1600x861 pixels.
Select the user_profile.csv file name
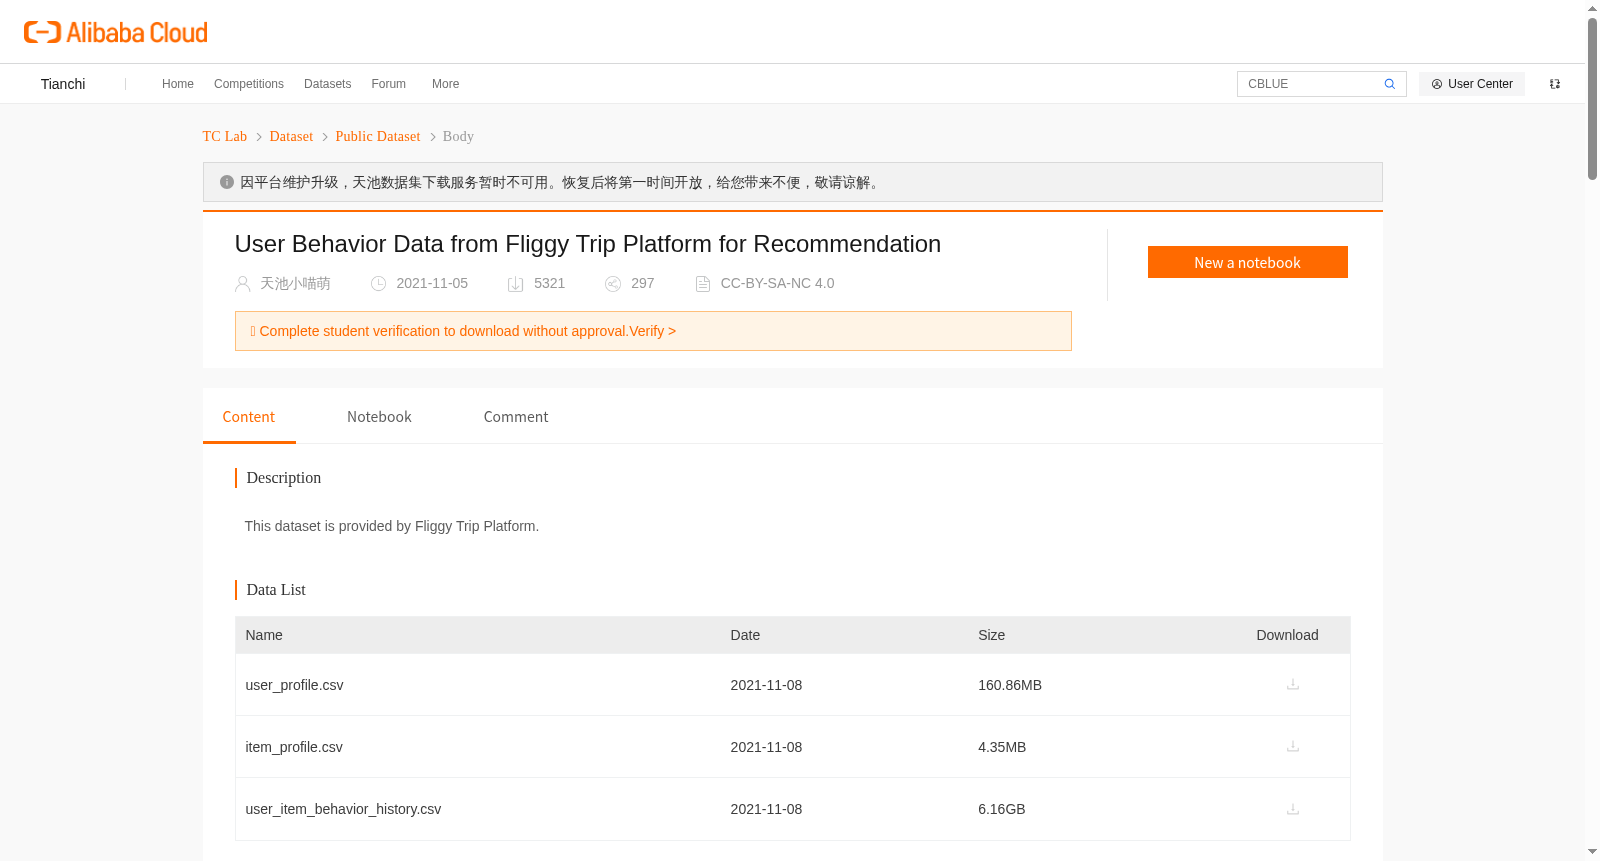294,685
